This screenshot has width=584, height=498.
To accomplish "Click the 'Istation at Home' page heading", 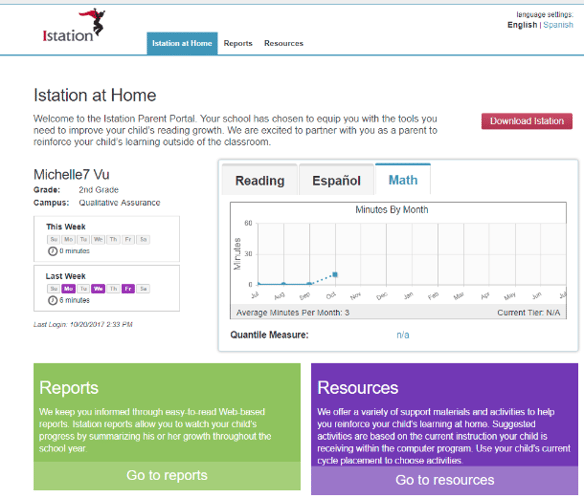I will [95, 95].
